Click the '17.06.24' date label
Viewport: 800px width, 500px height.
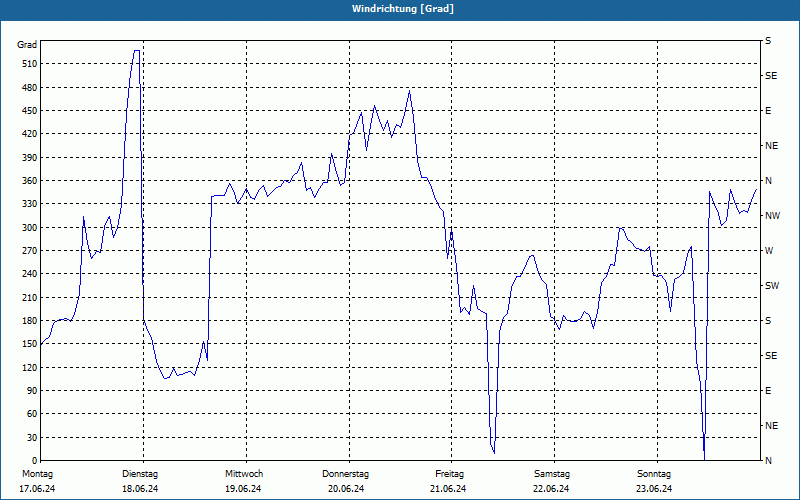coord(37,489)
